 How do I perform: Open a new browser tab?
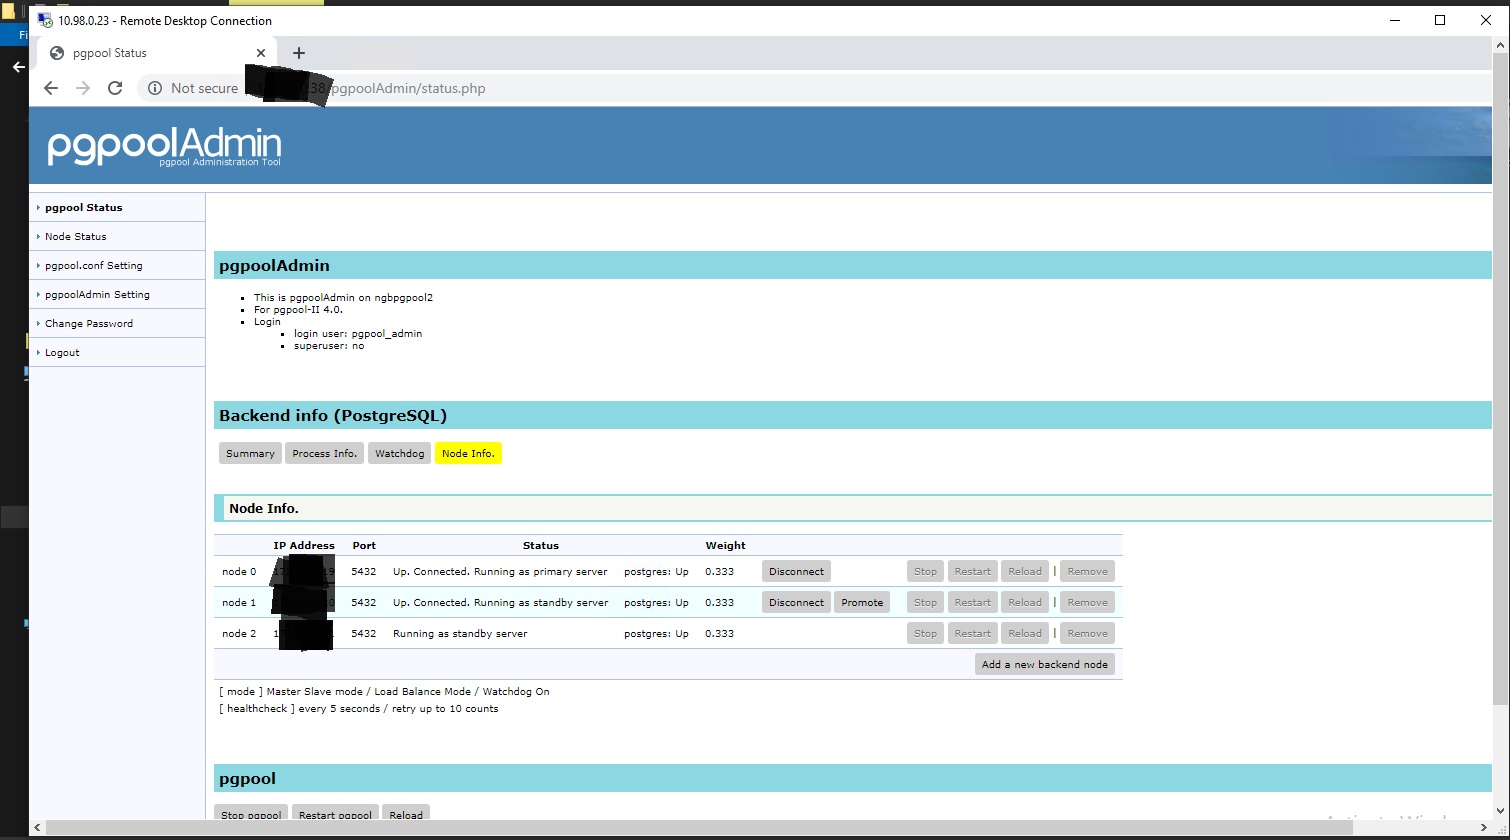coord(298,53)
